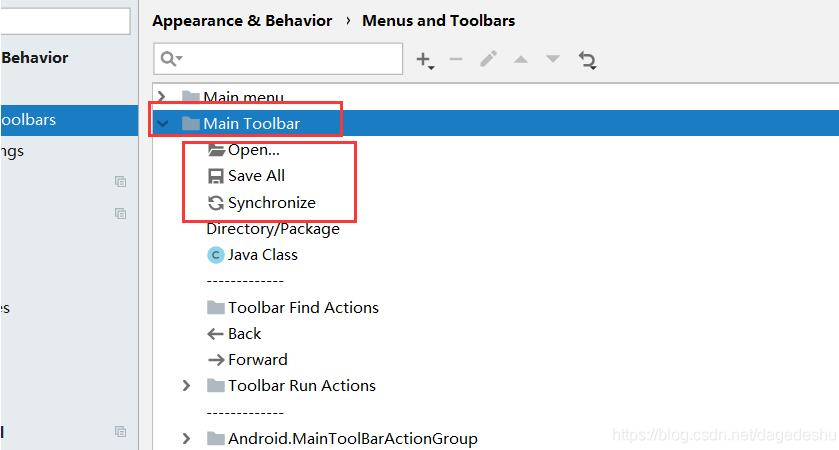Viewport: 839px width, 450px height.
Task: Click the add action plus icon
Action: 424,60
